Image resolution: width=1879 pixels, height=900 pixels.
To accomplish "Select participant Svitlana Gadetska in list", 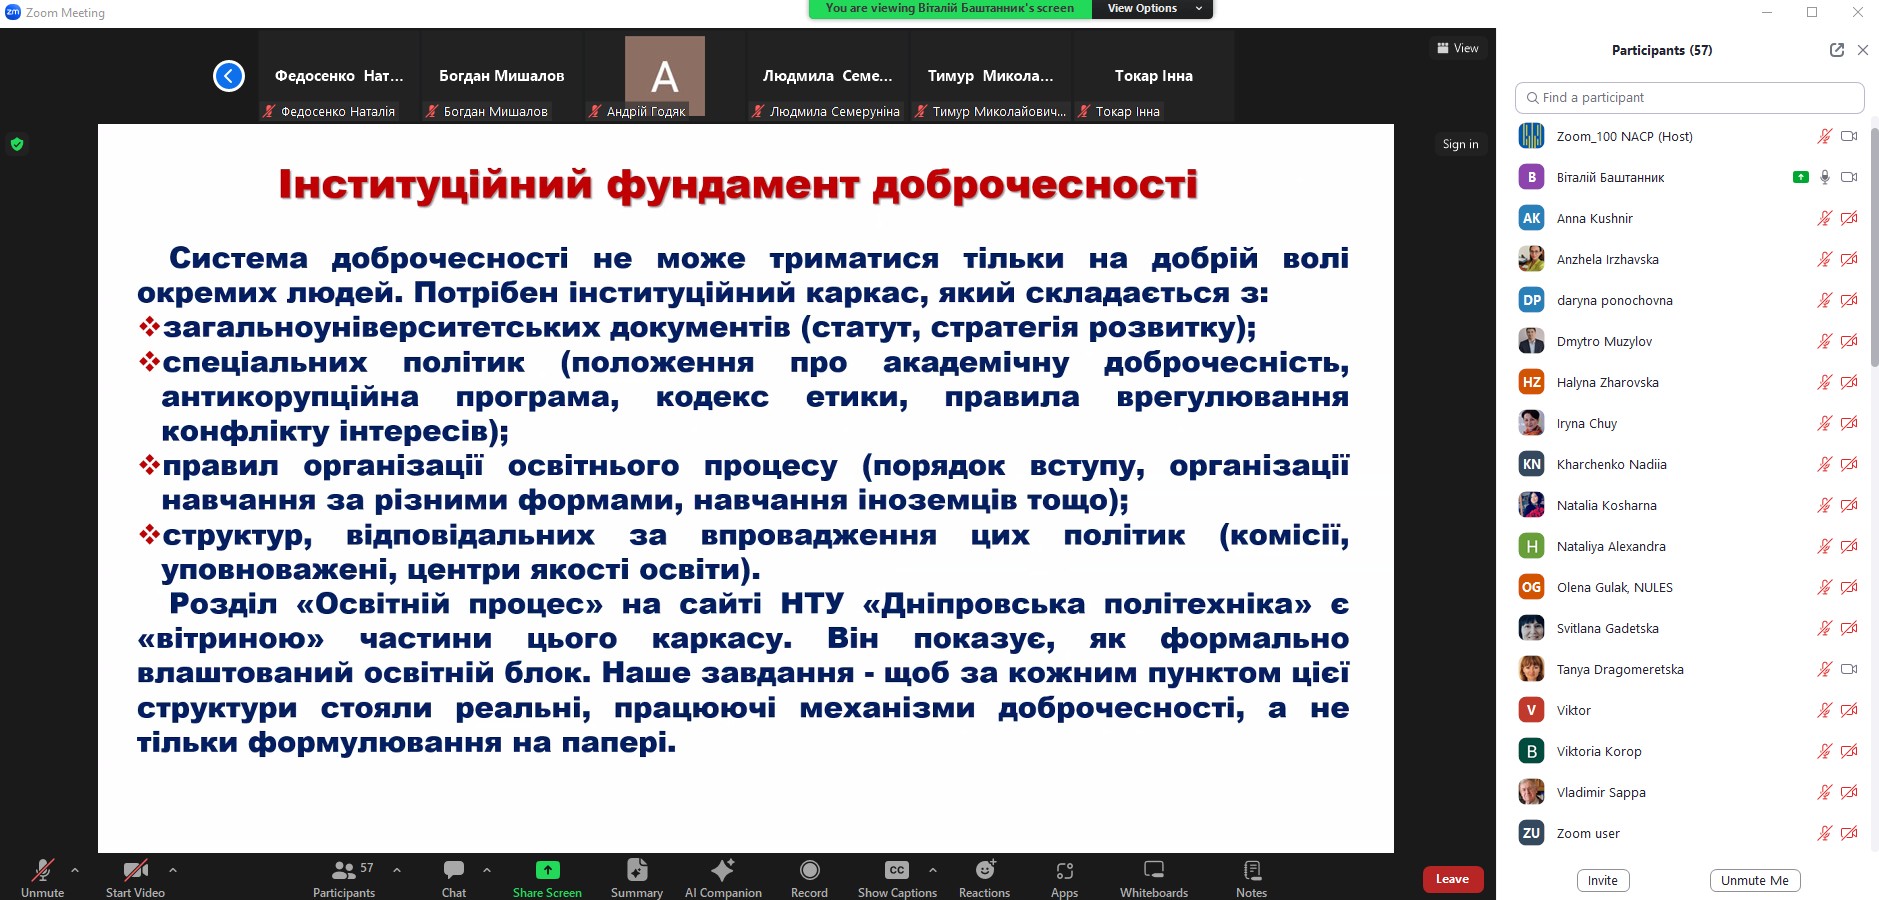I will (1690, 628).
